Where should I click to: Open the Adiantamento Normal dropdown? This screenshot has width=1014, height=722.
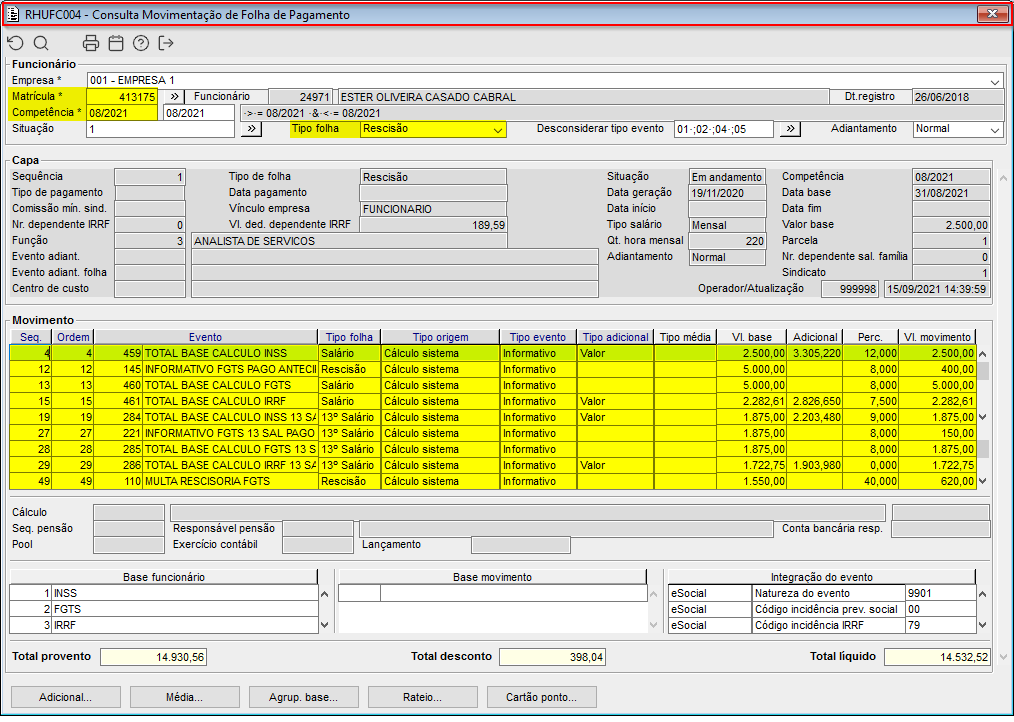coord(994,129)
